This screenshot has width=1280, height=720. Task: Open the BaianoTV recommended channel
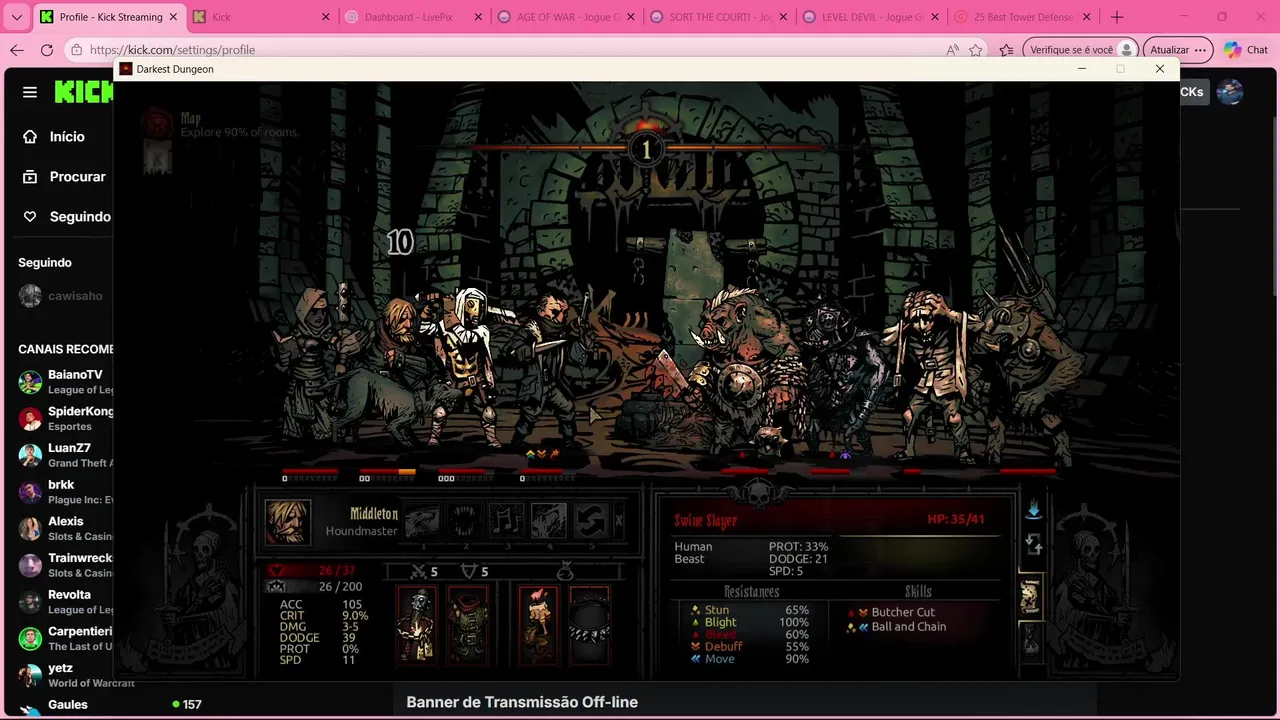pyautogui.click(x=64, y=382)
